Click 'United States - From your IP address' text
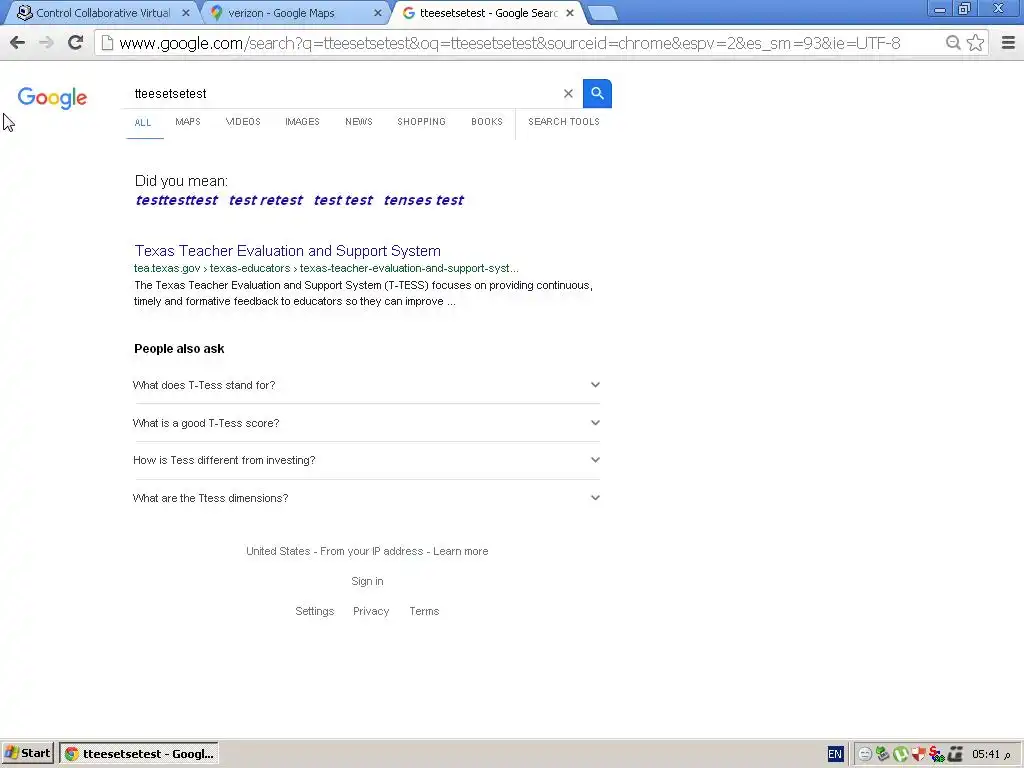1024x768 pixels. pyautogui.click(x=334, y=551)
